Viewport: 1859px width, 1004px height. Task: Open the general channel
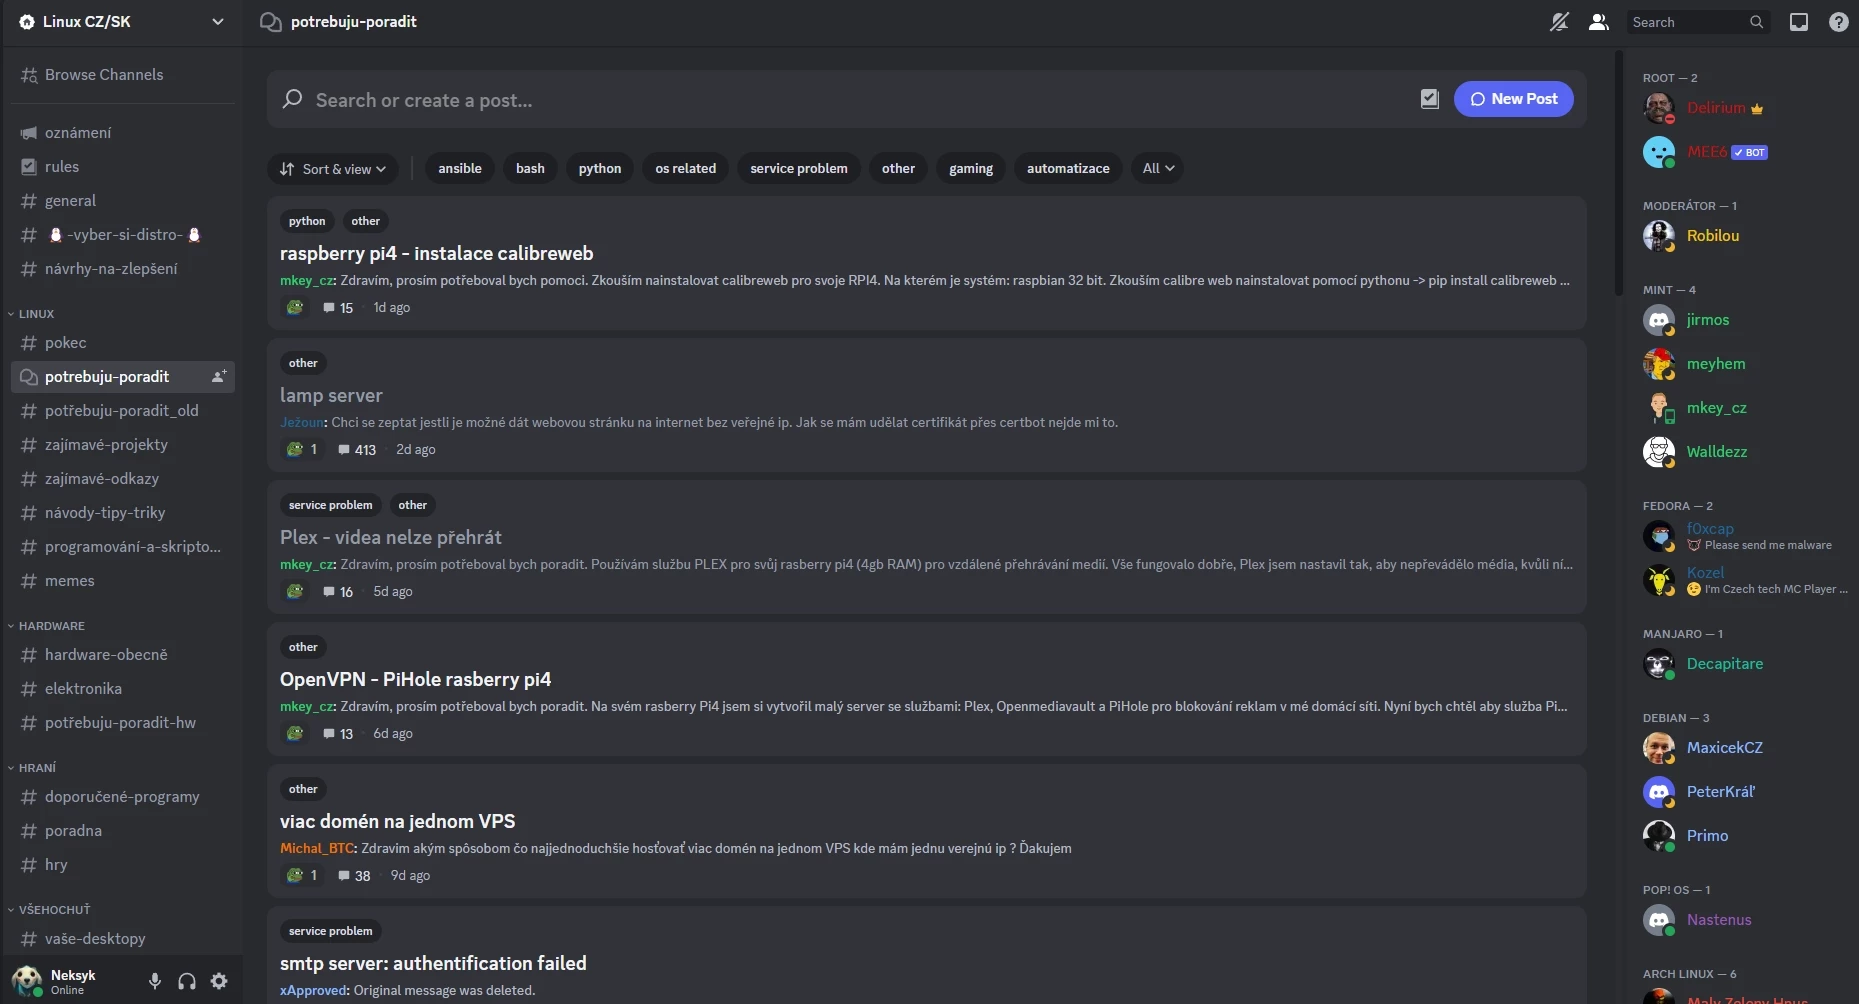122,201
